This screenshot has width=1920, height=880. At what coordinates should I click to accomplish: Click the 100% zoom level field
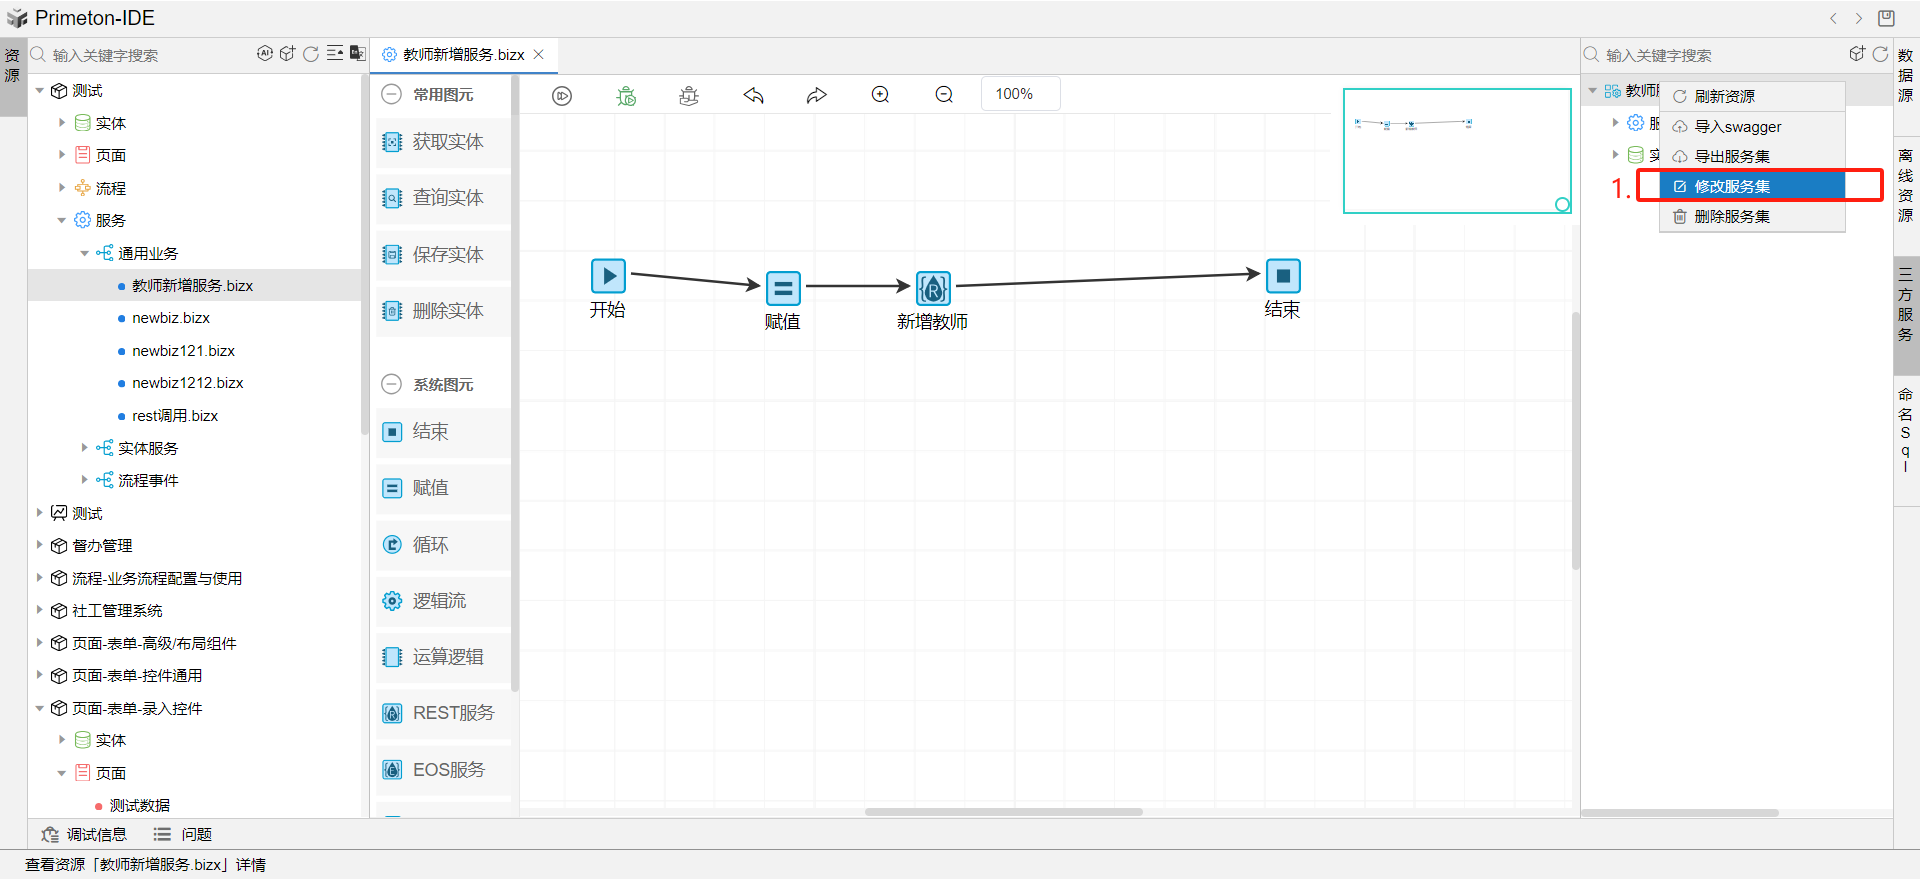(1019, 94)
